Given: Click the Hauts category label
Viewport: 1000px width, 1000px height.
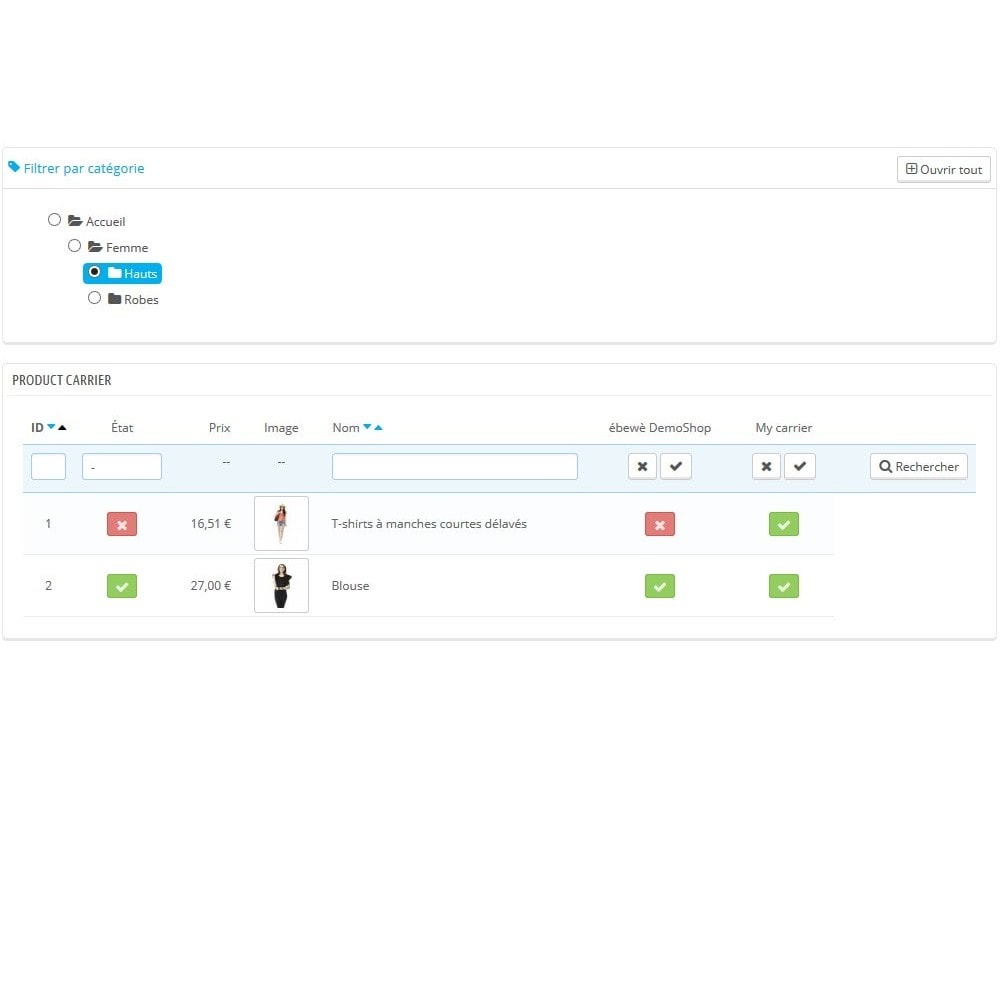Looking at the screenshot, I should tap(140, 274).
